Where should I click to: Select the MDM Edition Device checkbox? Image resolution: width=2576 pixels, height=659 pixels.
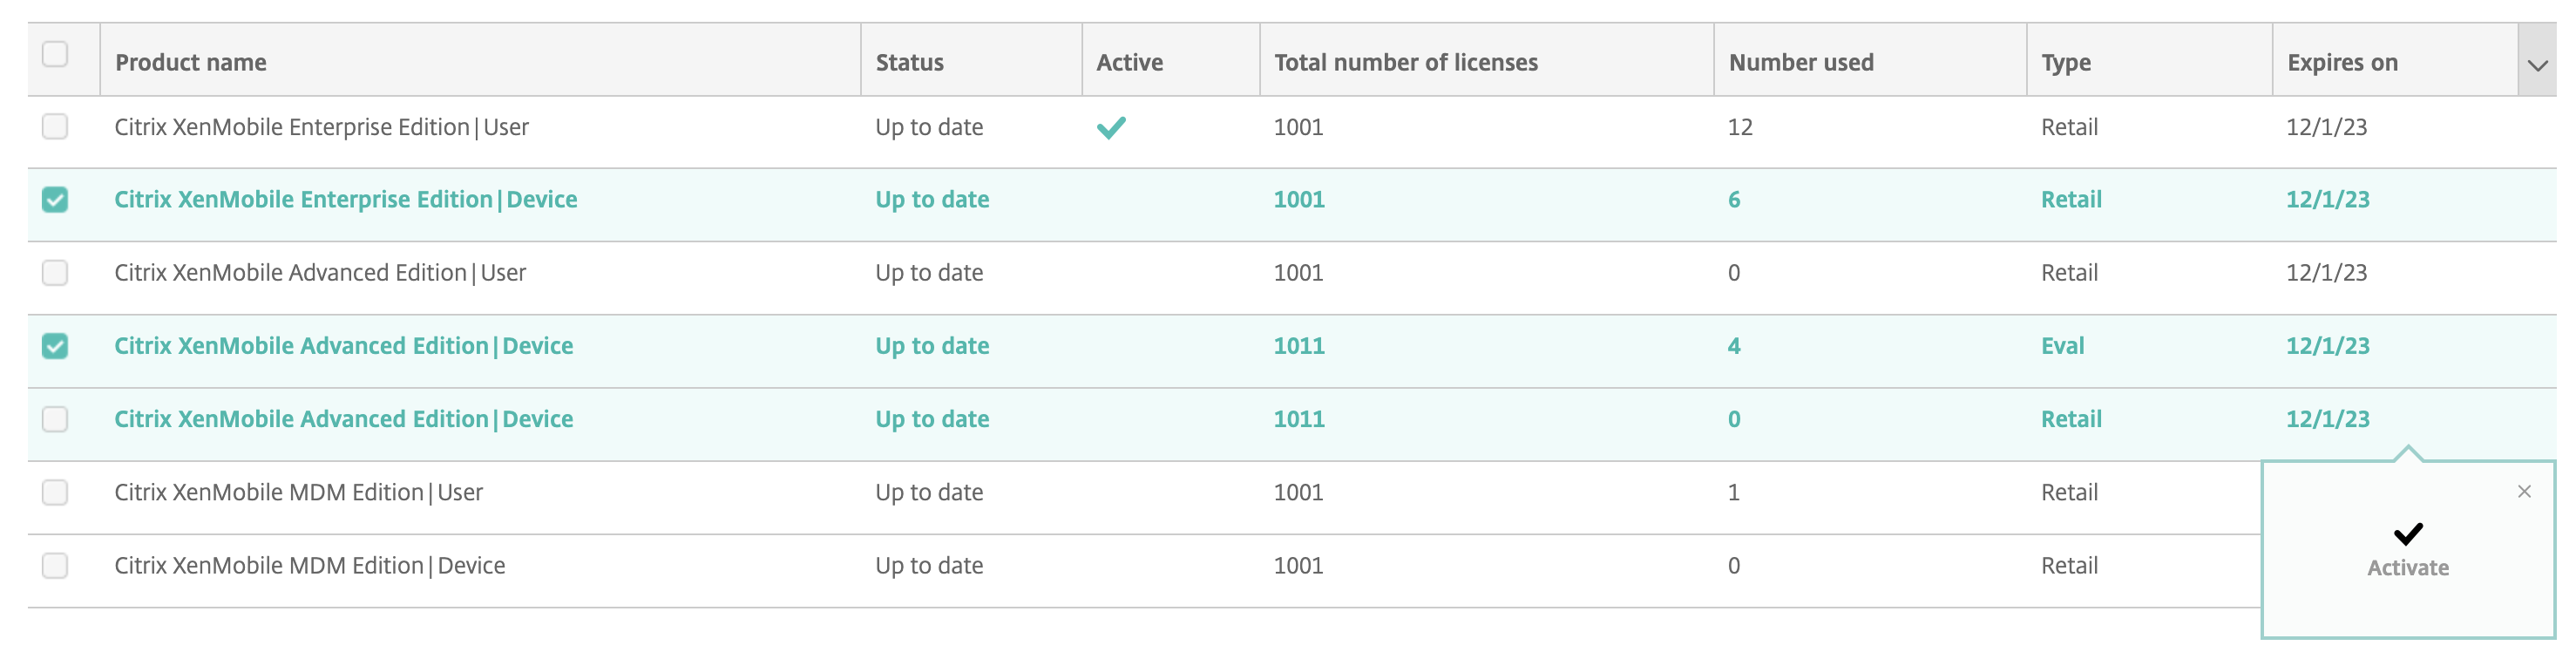click(x=55, y=566)
